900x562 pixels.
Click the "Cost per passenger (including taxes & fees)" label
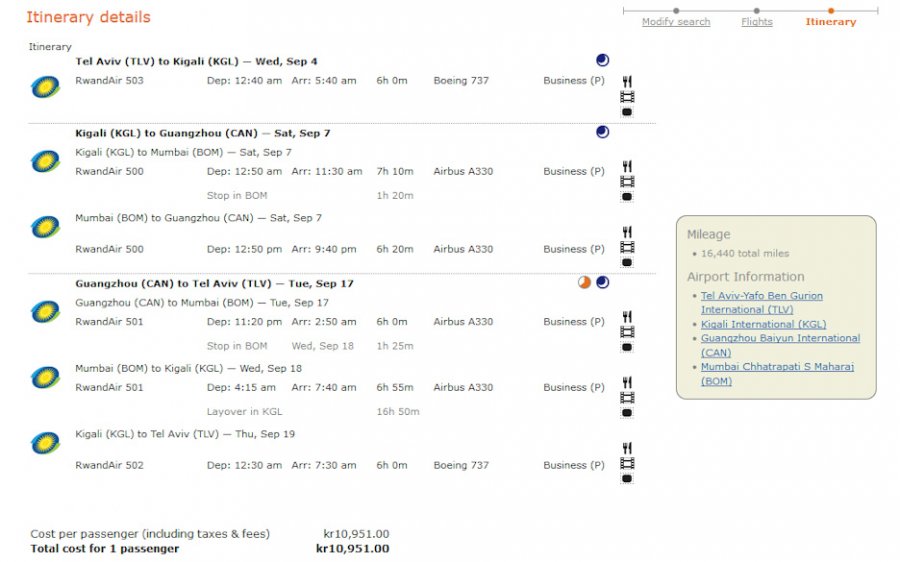coord(150,534)
